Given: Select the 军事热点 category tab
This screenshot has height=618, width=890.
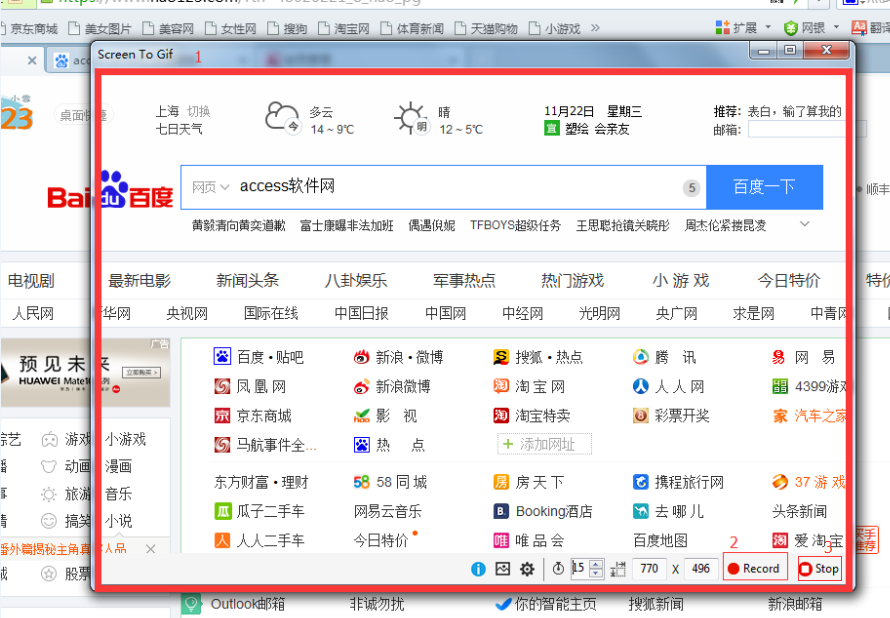Looking at the screenshot, I should [x=464, y=280].
